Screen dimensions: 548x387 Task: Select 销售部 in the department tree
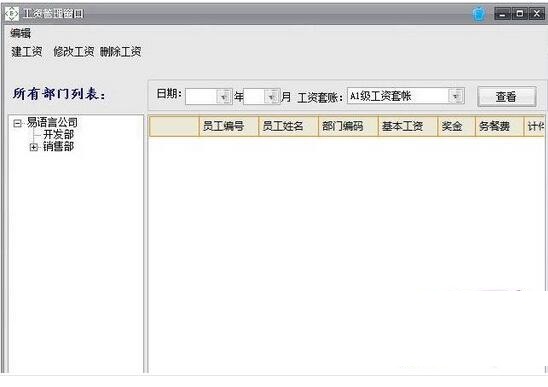tap(58, 146)
